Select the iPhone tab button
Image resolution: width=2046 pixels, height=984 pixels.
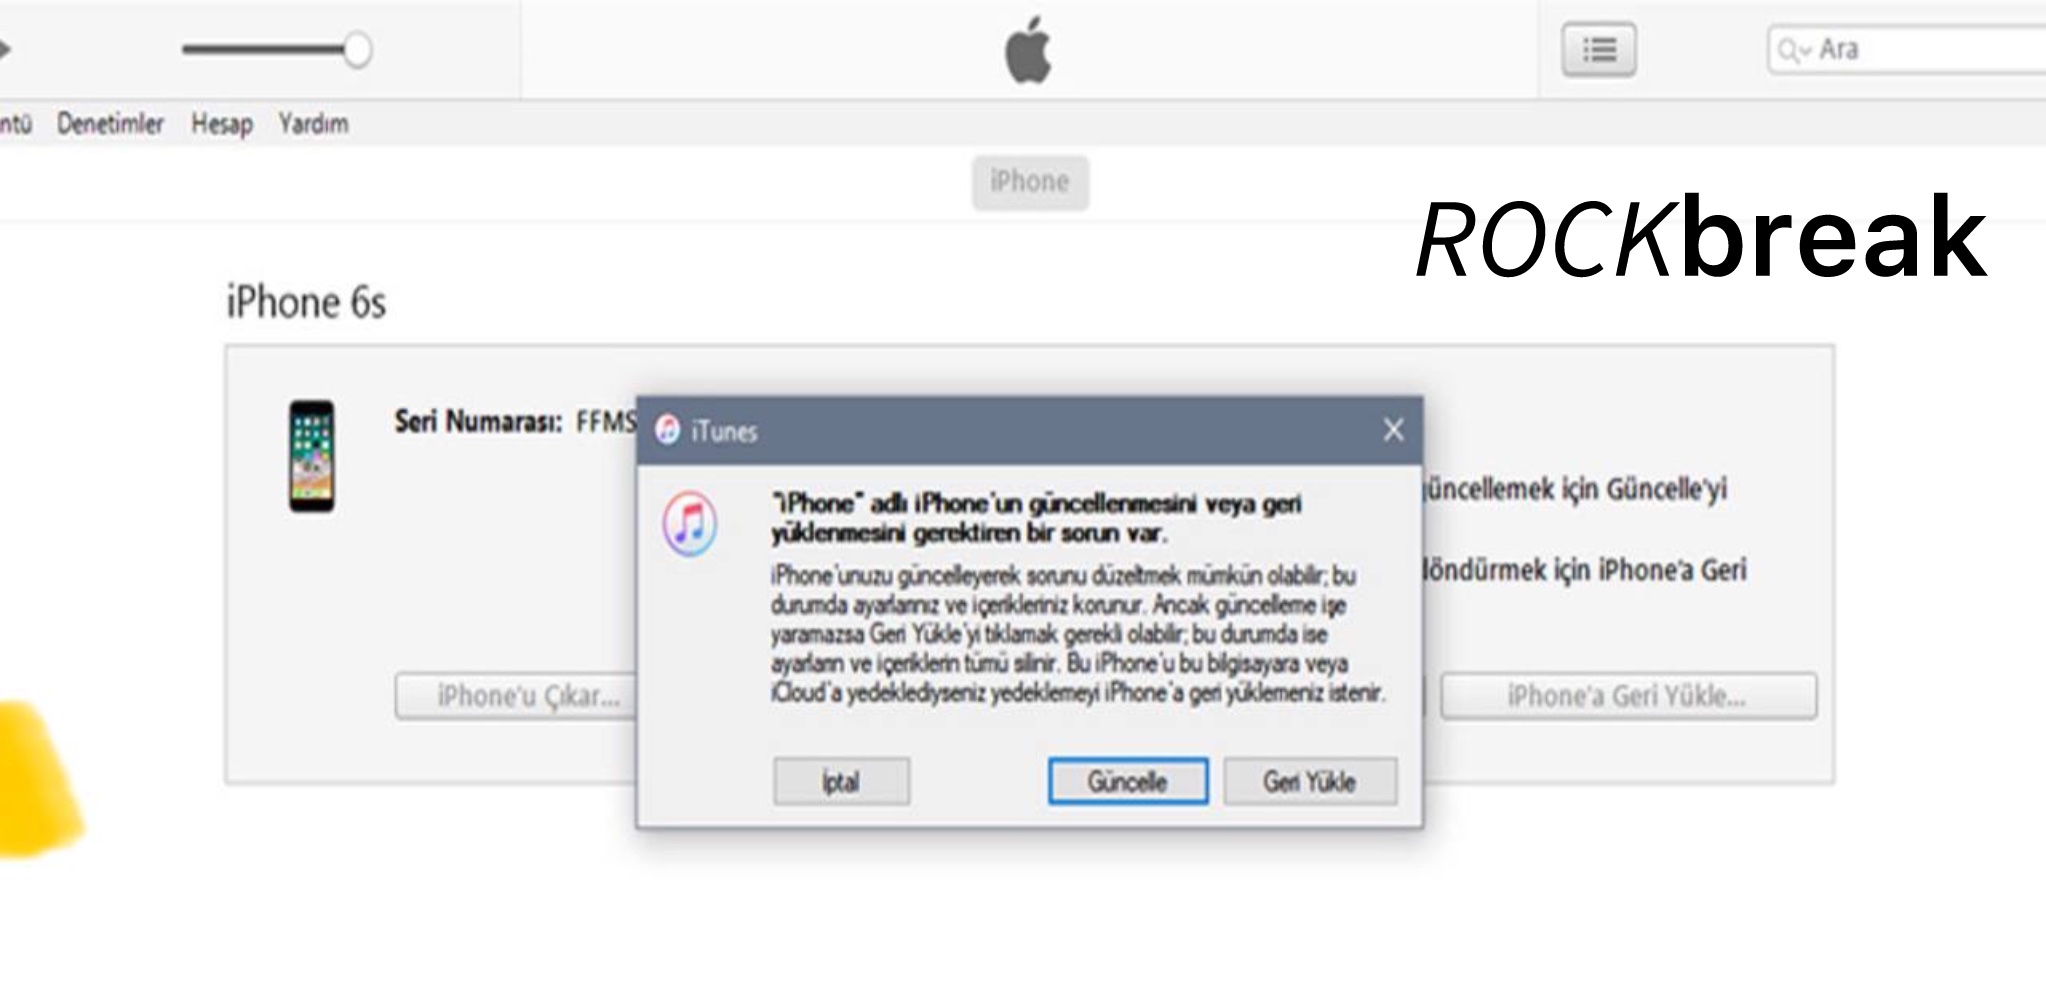click(x=1030, y=182)
